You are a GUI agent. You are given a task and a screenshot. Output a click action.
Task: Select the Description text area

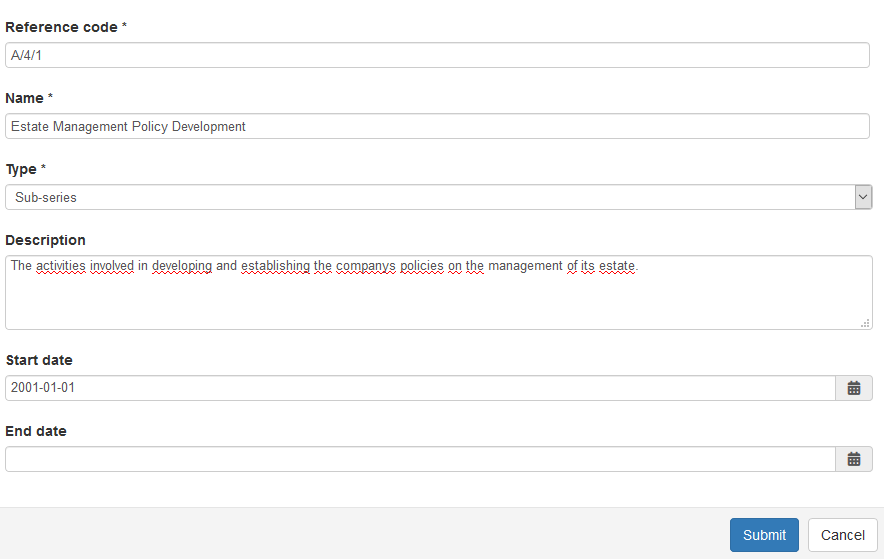pos(439,292)
